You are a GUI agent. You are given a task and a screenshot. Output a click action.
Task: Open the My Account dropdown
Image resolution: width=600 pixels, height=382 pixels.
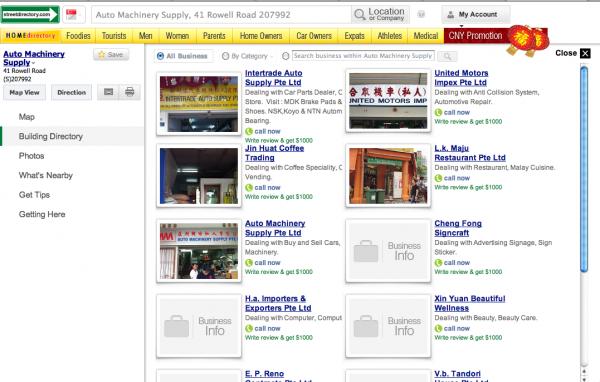[x=476, y=15]
